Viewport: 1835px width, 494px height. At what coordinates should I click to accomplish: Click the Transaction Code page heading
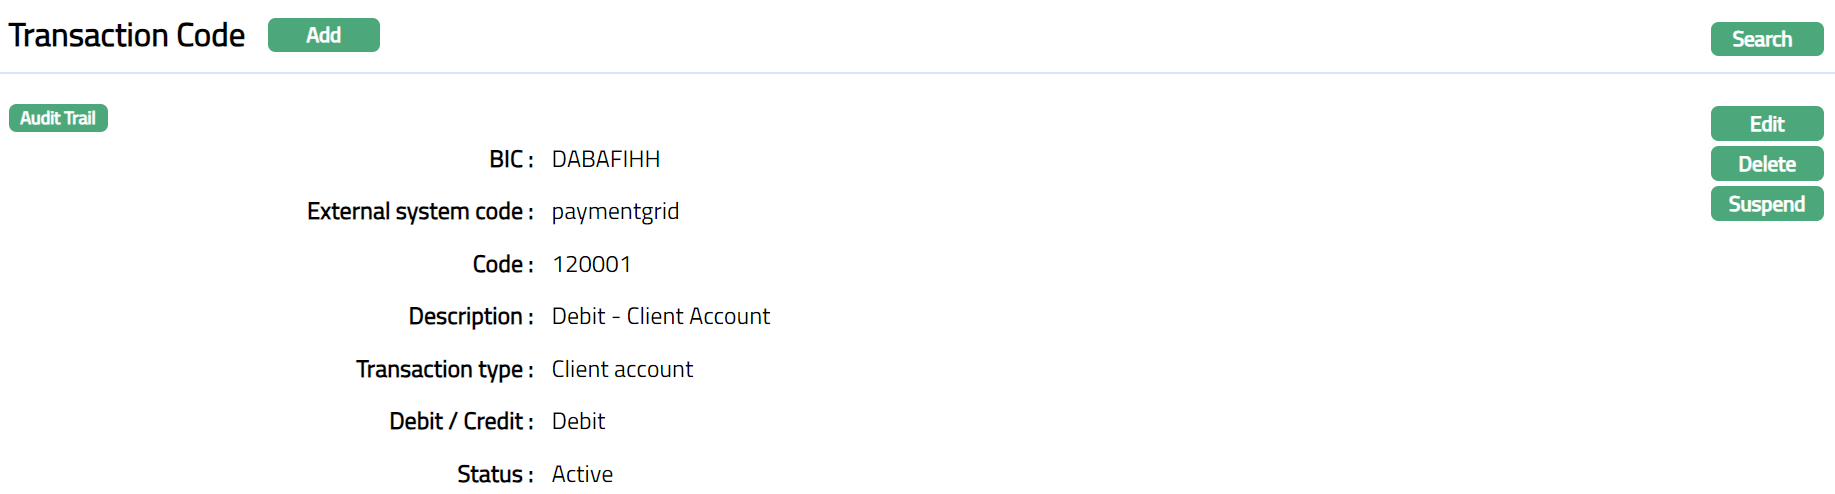click(x=127, y=36)
